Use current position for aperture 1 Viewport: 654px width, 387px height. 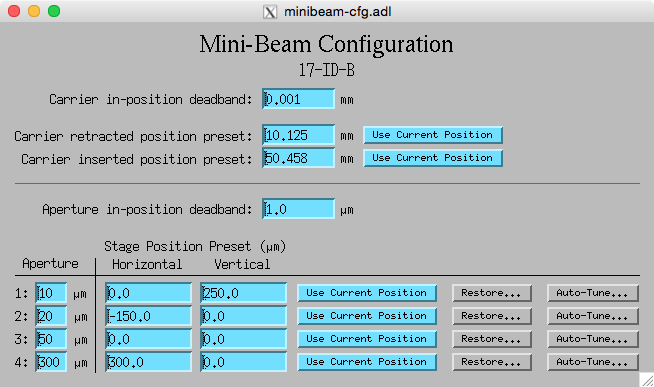(367, 293)
